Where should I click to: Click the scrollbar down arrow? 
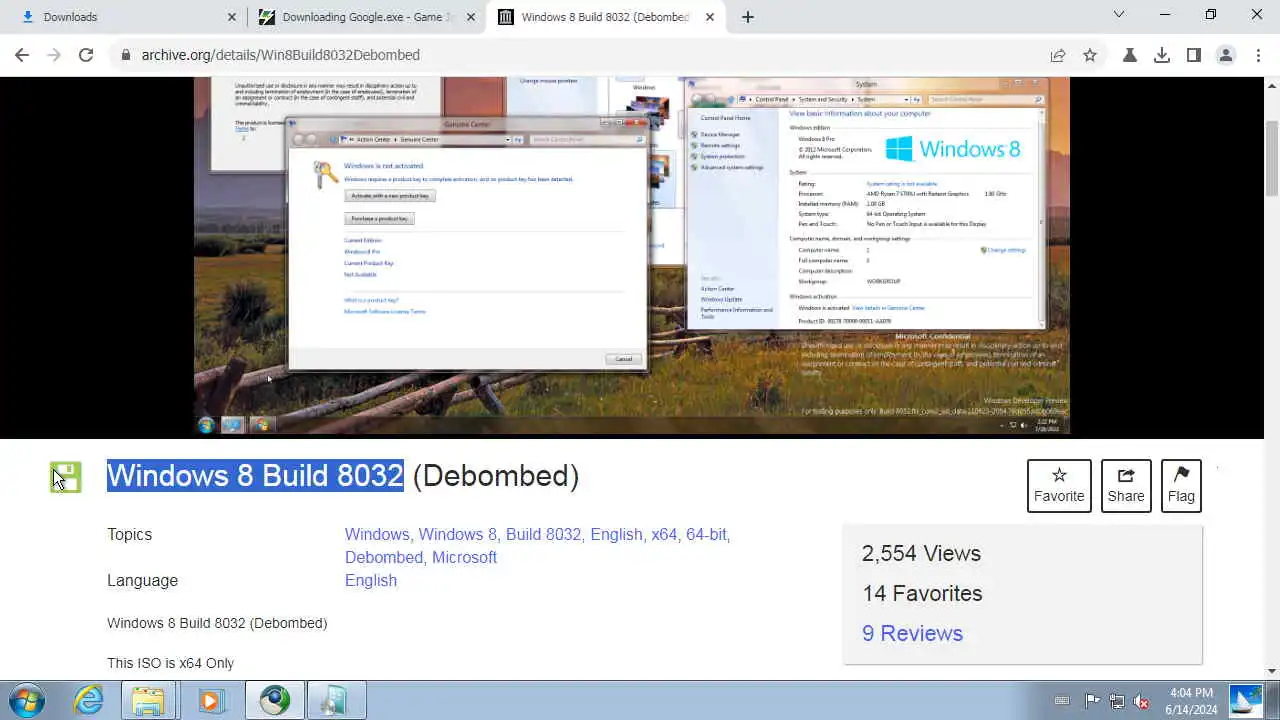coord(1272,671)
